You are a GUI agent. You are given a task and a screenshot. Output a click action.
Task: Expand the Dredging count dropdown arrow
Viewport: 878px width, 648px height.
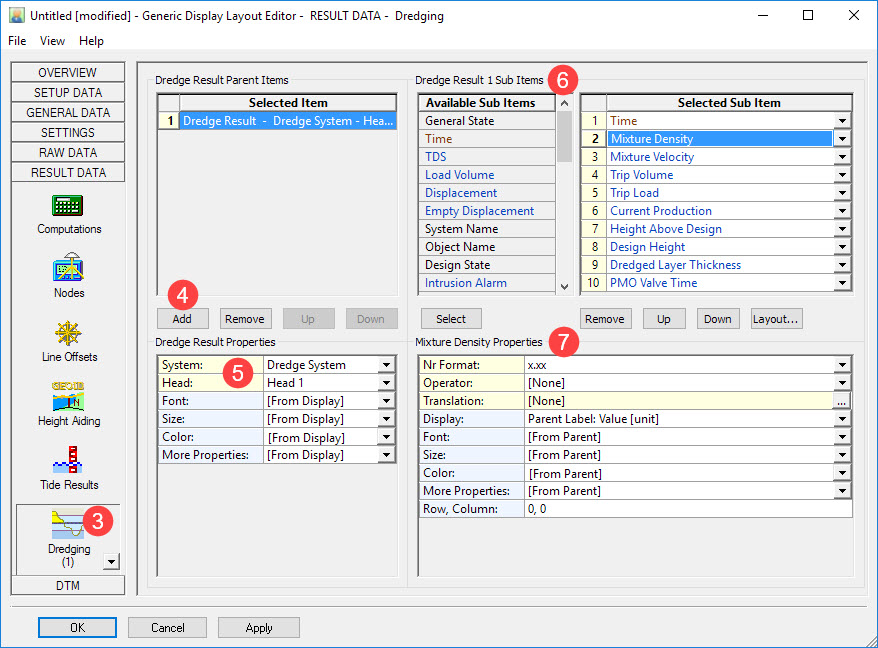(x=111, y=562)
